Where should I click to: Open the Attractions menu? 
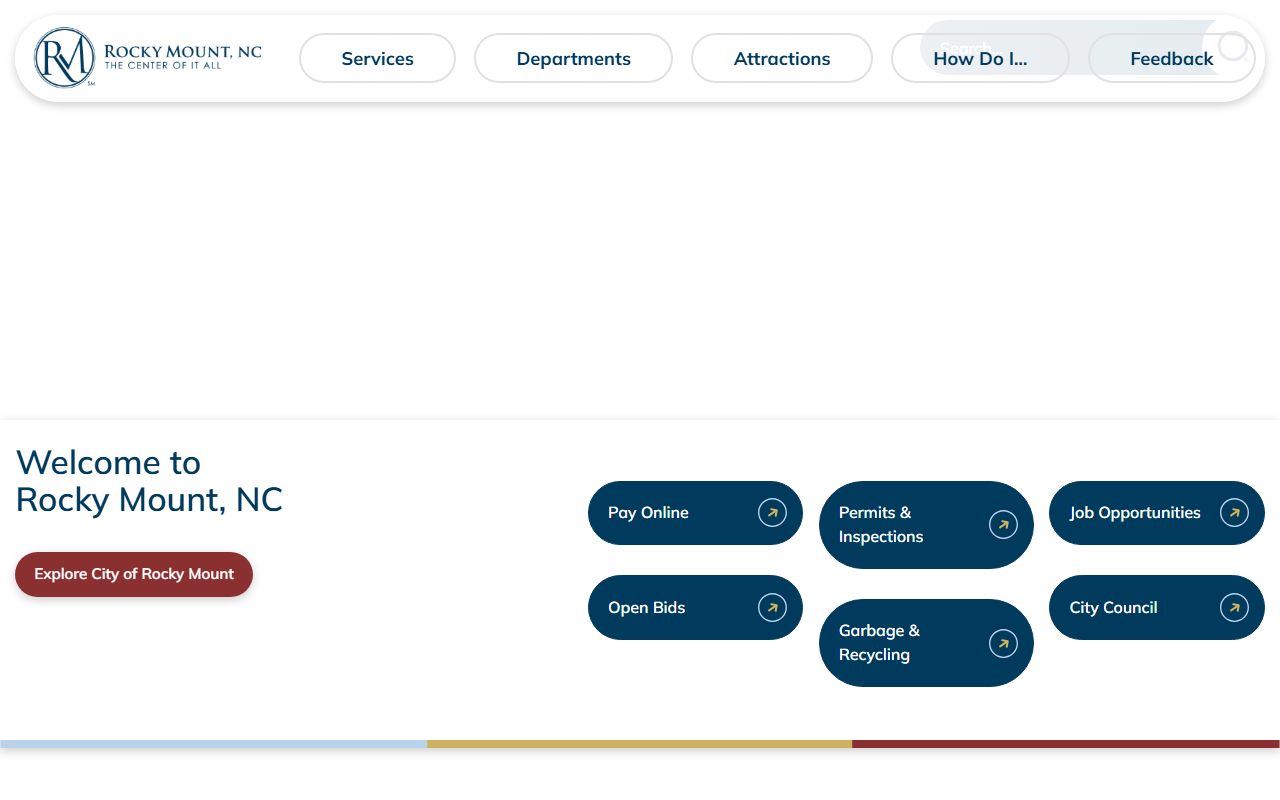tap(781, 58)
